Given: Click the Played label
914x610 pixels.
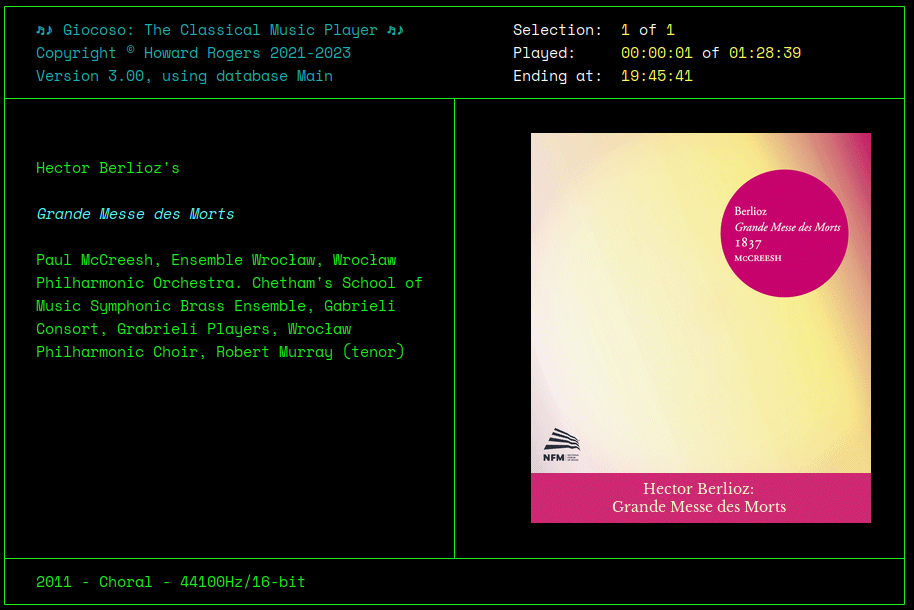Looking at the screenshot, I should 543,53.
